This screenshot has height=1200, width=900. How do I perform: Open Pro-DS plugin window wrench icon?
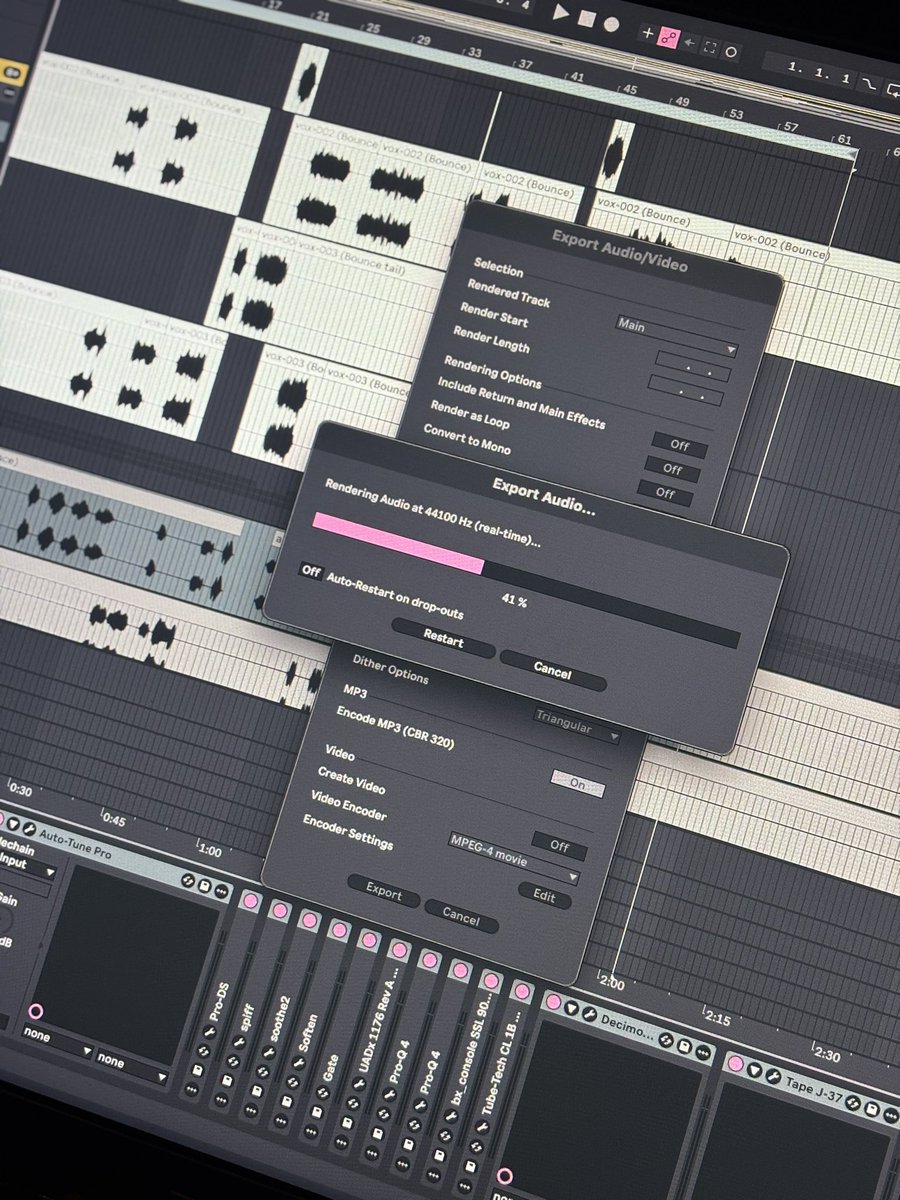(x=209, y=1031)
